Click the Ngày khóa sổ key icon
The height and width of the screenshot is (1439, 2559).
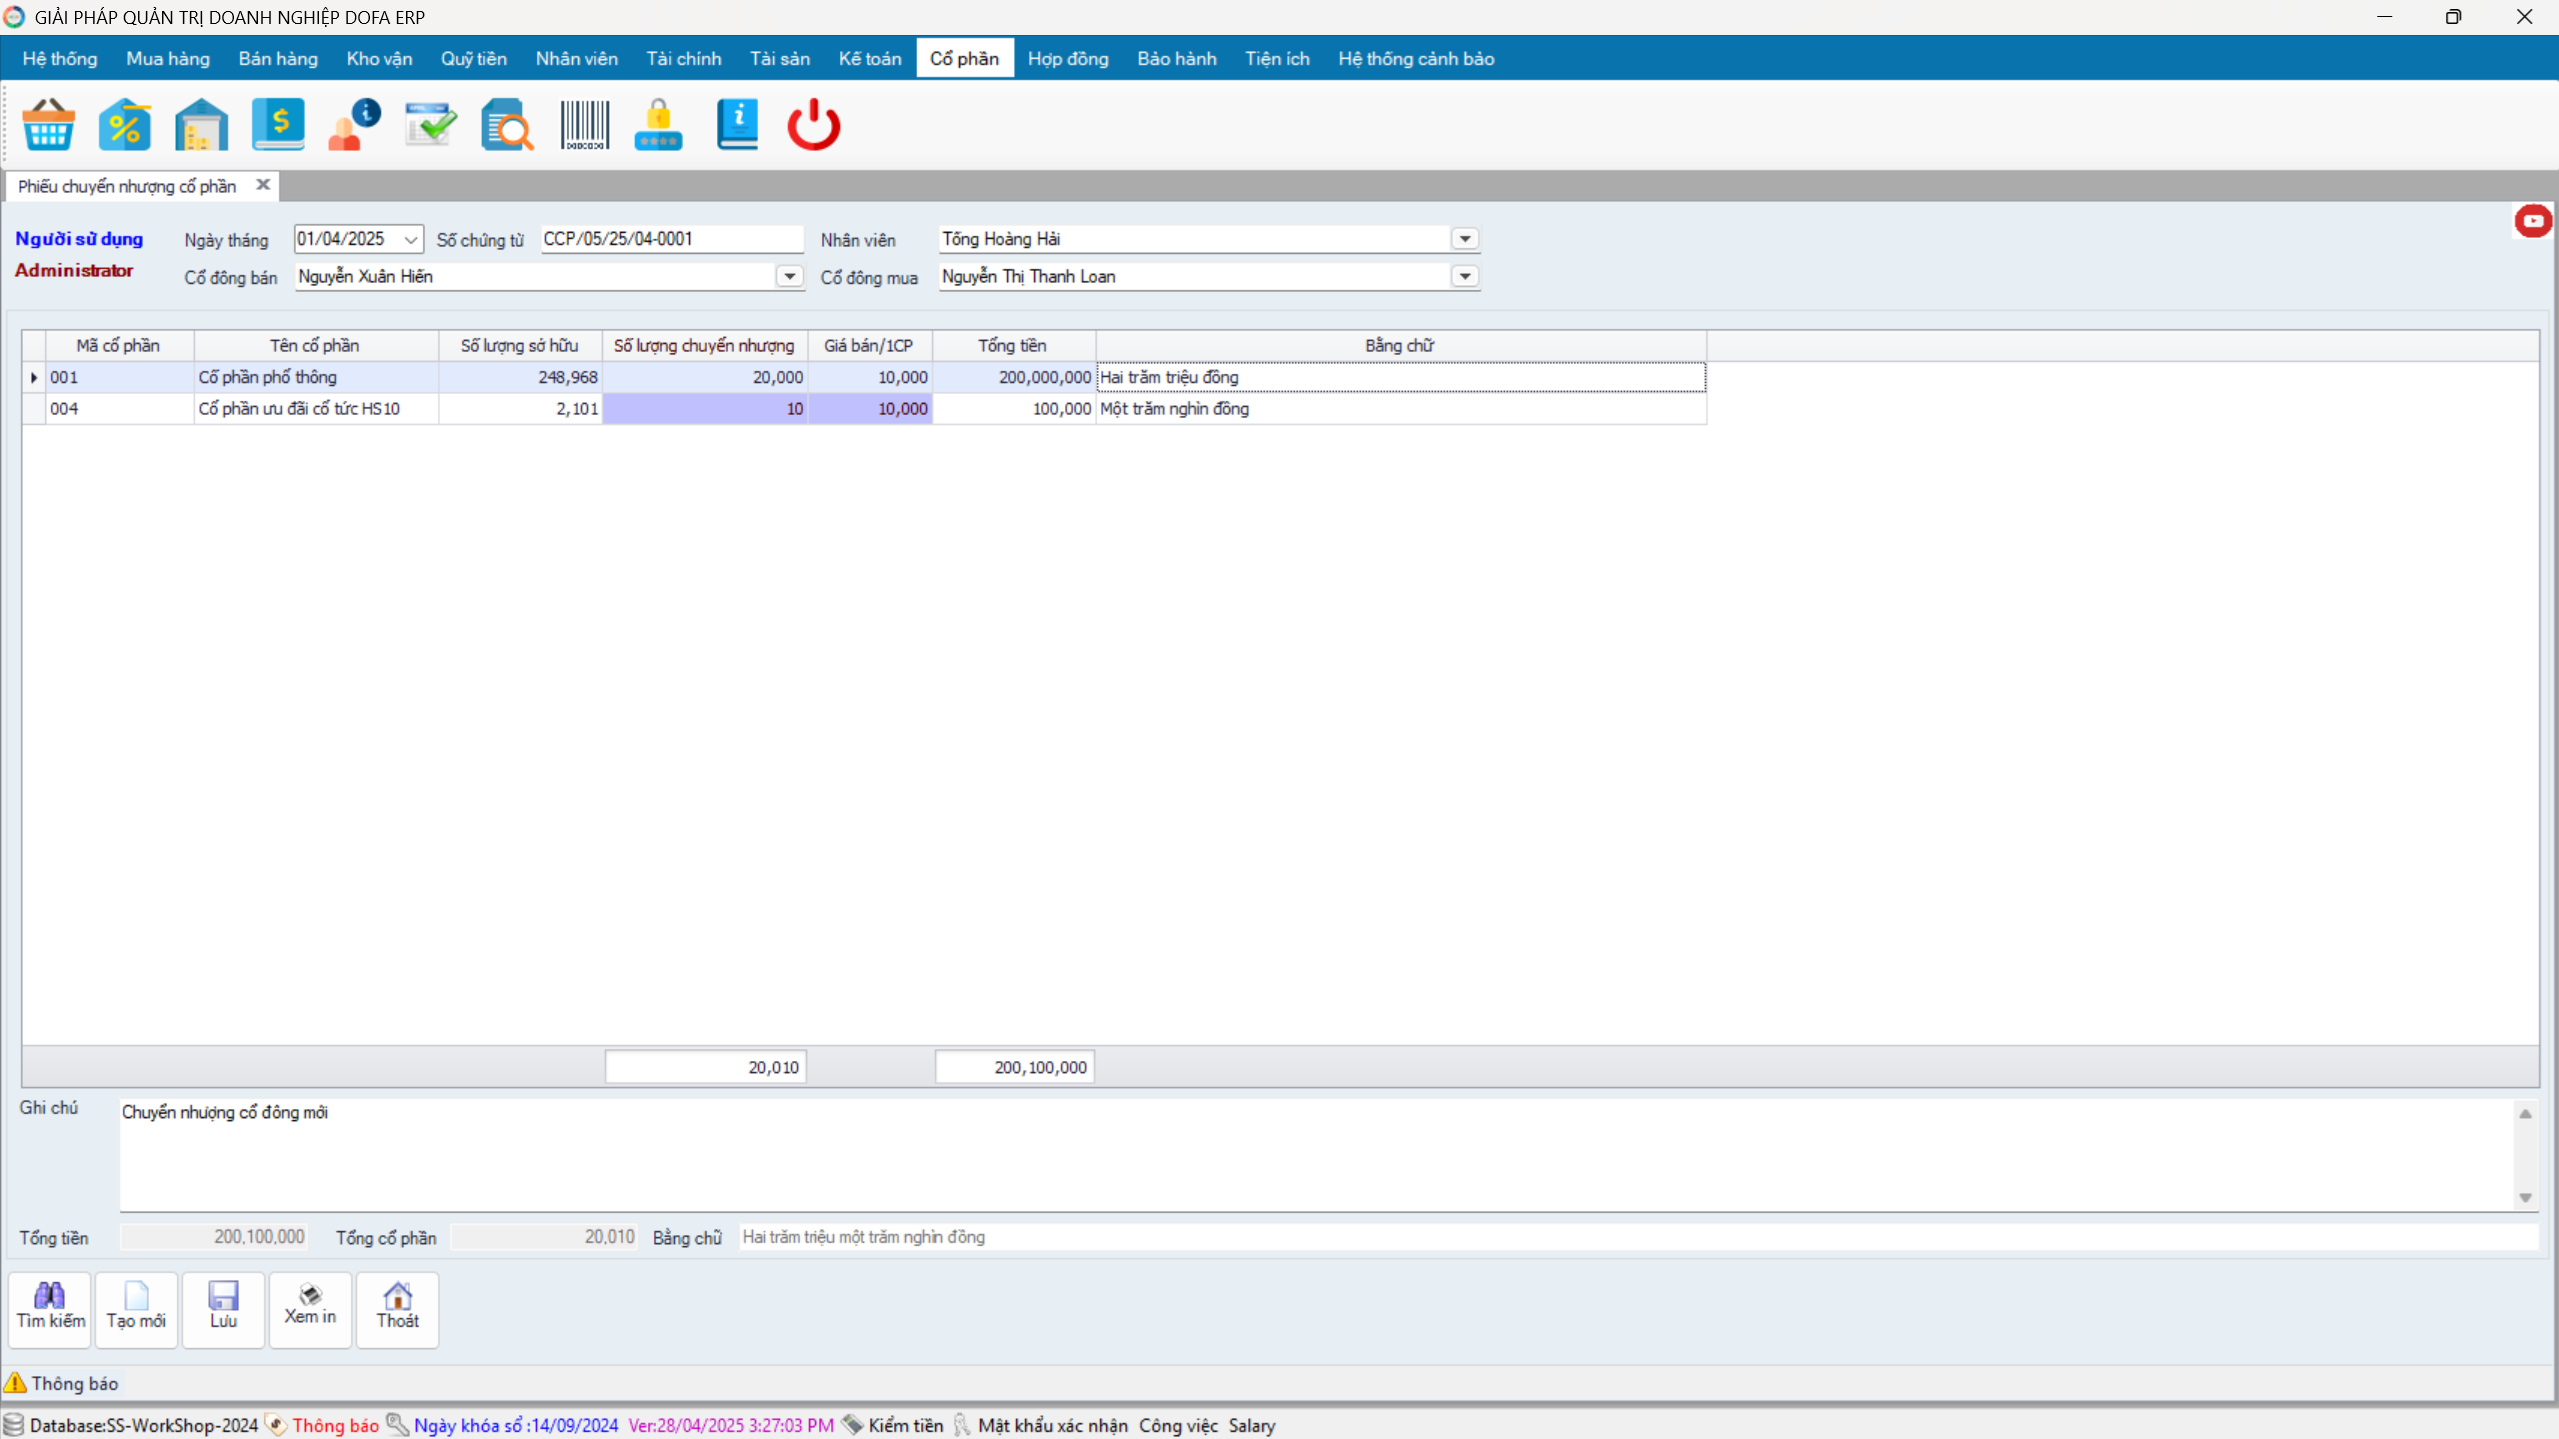[x=397, y=1425]
